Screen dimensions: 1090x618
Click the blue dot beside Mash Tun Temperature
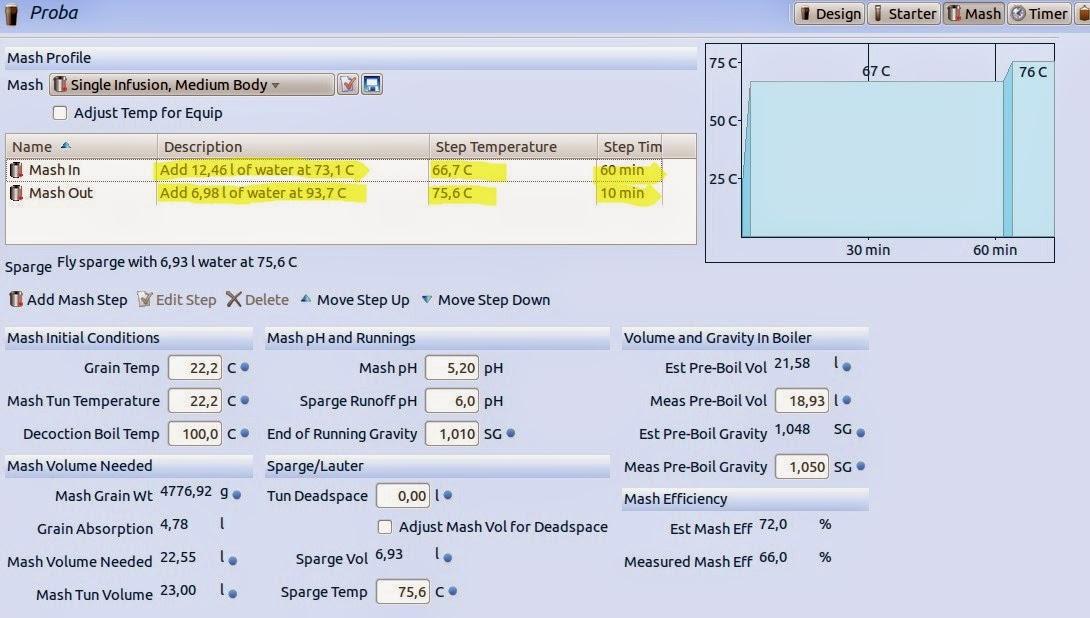point(245,400)
